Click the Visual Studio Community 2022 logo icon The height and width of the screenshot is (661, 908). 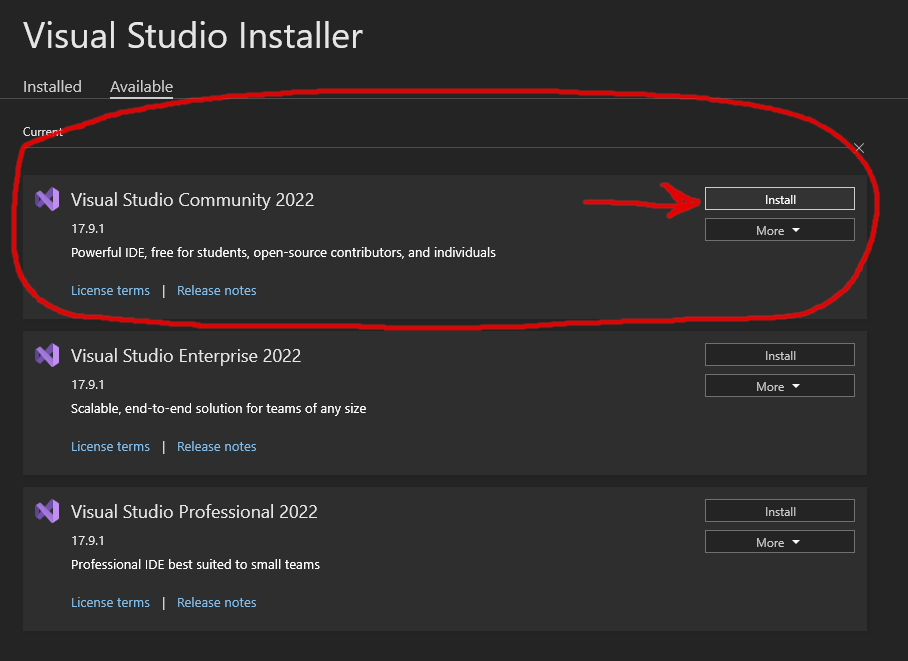click(47, 199)
